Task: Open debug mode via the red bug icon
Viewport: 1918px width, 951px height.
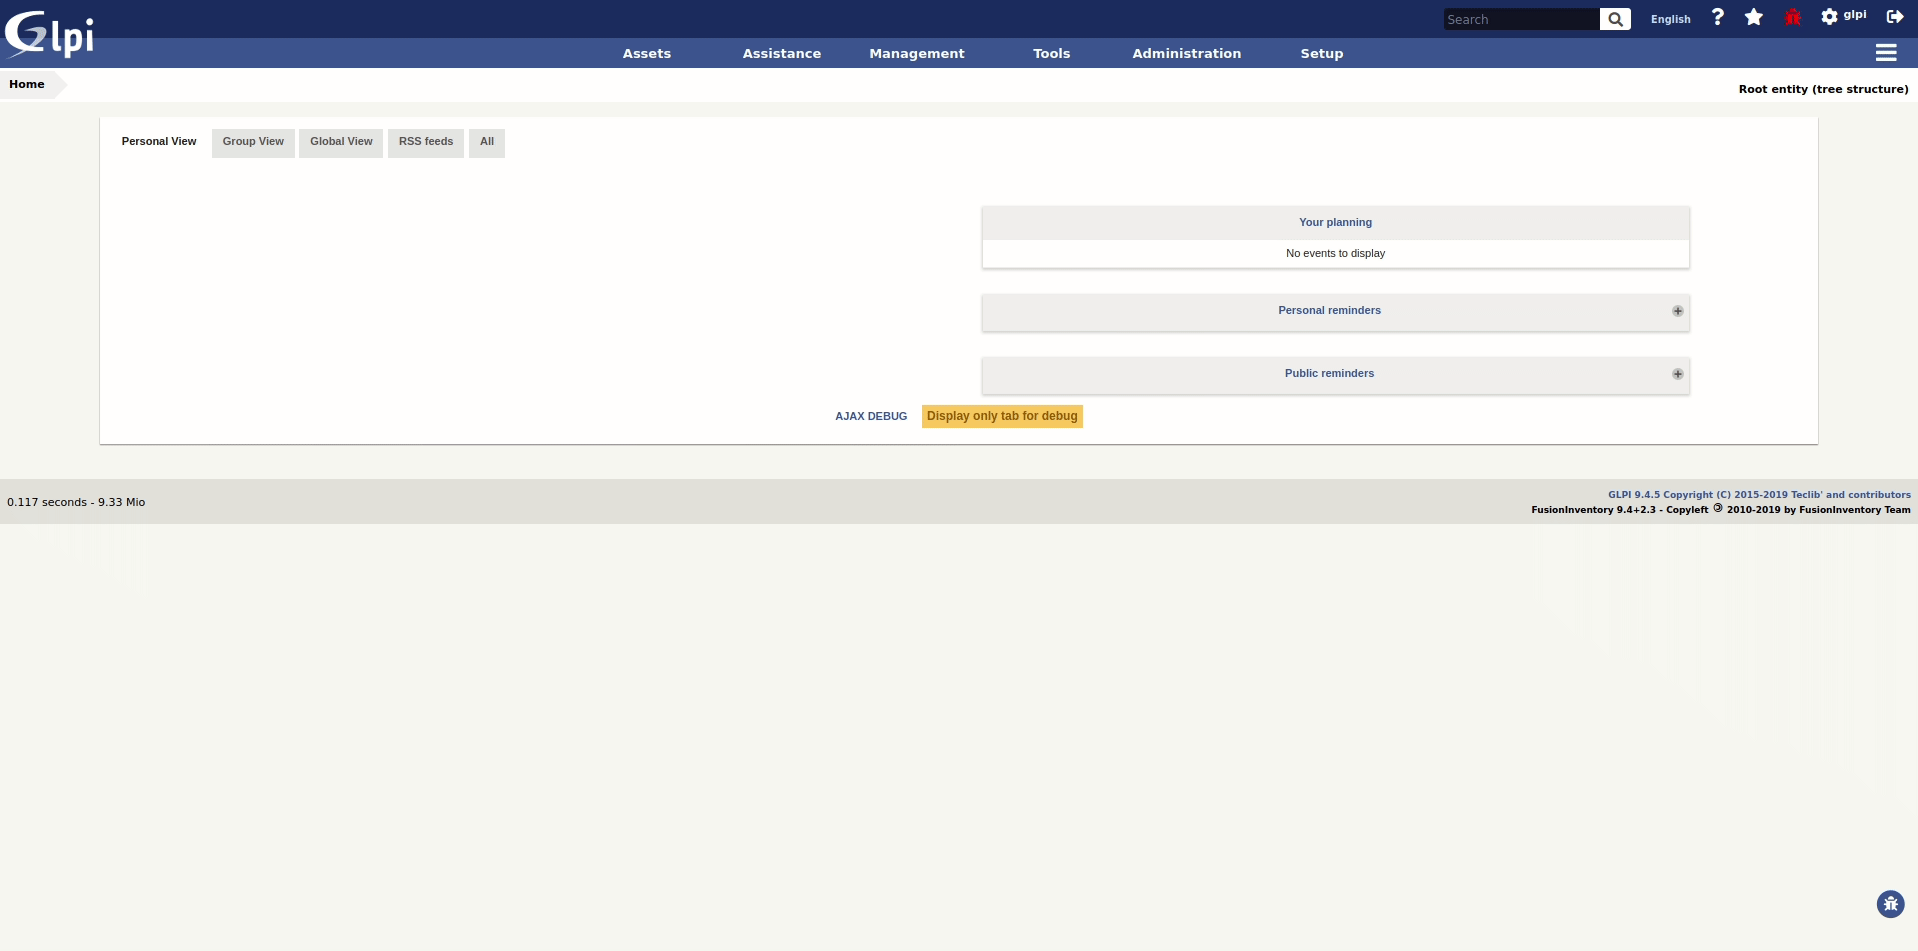Action: tap(1791, 17)
